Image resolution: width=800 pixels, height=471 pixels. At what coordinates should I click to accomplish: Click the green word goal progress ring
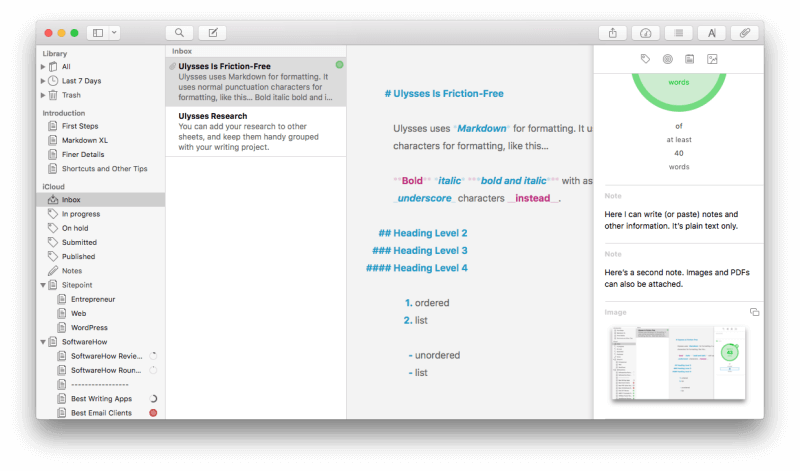click(x=679, y=92)
